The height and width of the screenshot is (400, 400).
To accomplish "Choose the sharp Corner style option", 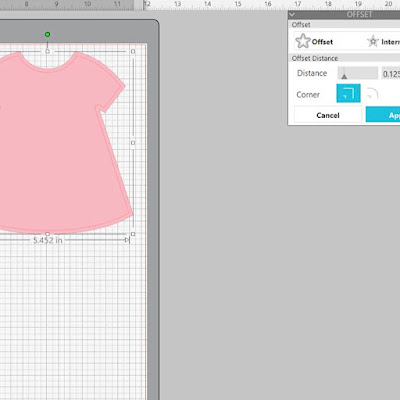I will [348, 93].
